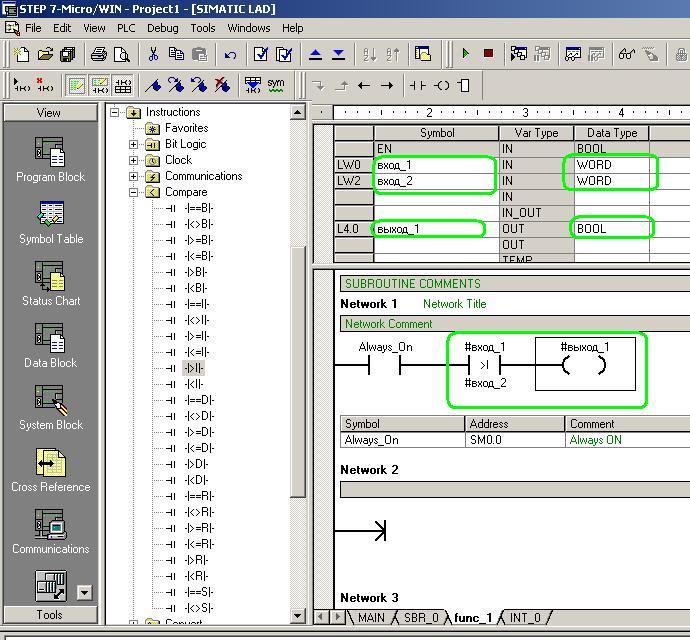Switch to the MAIN tab

click(x=371, y=618)
